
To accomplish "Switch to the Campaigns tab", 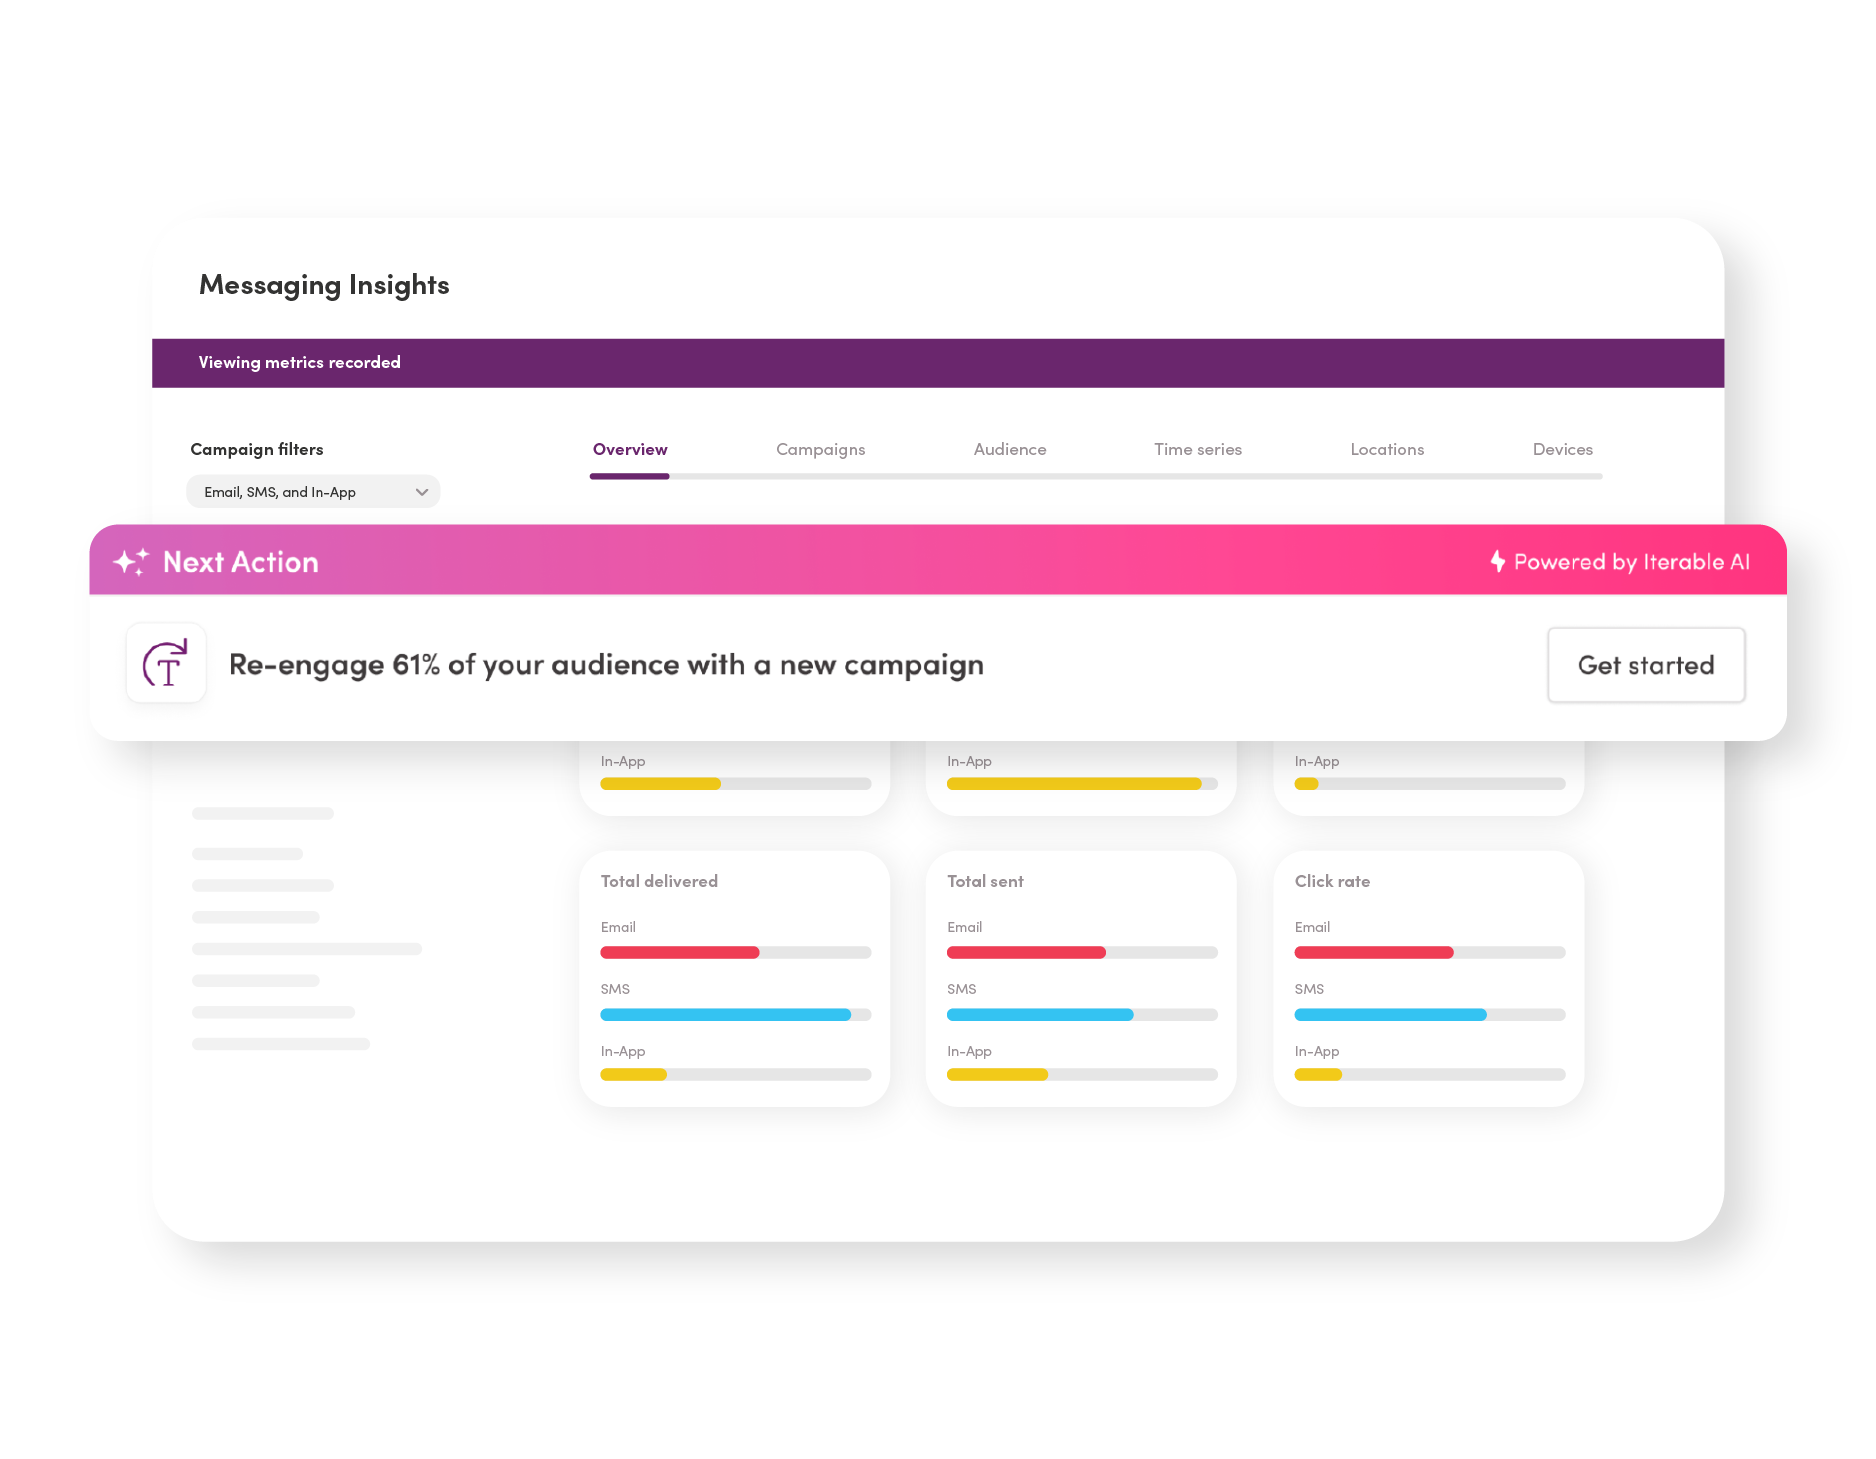I will pos(821,450).
